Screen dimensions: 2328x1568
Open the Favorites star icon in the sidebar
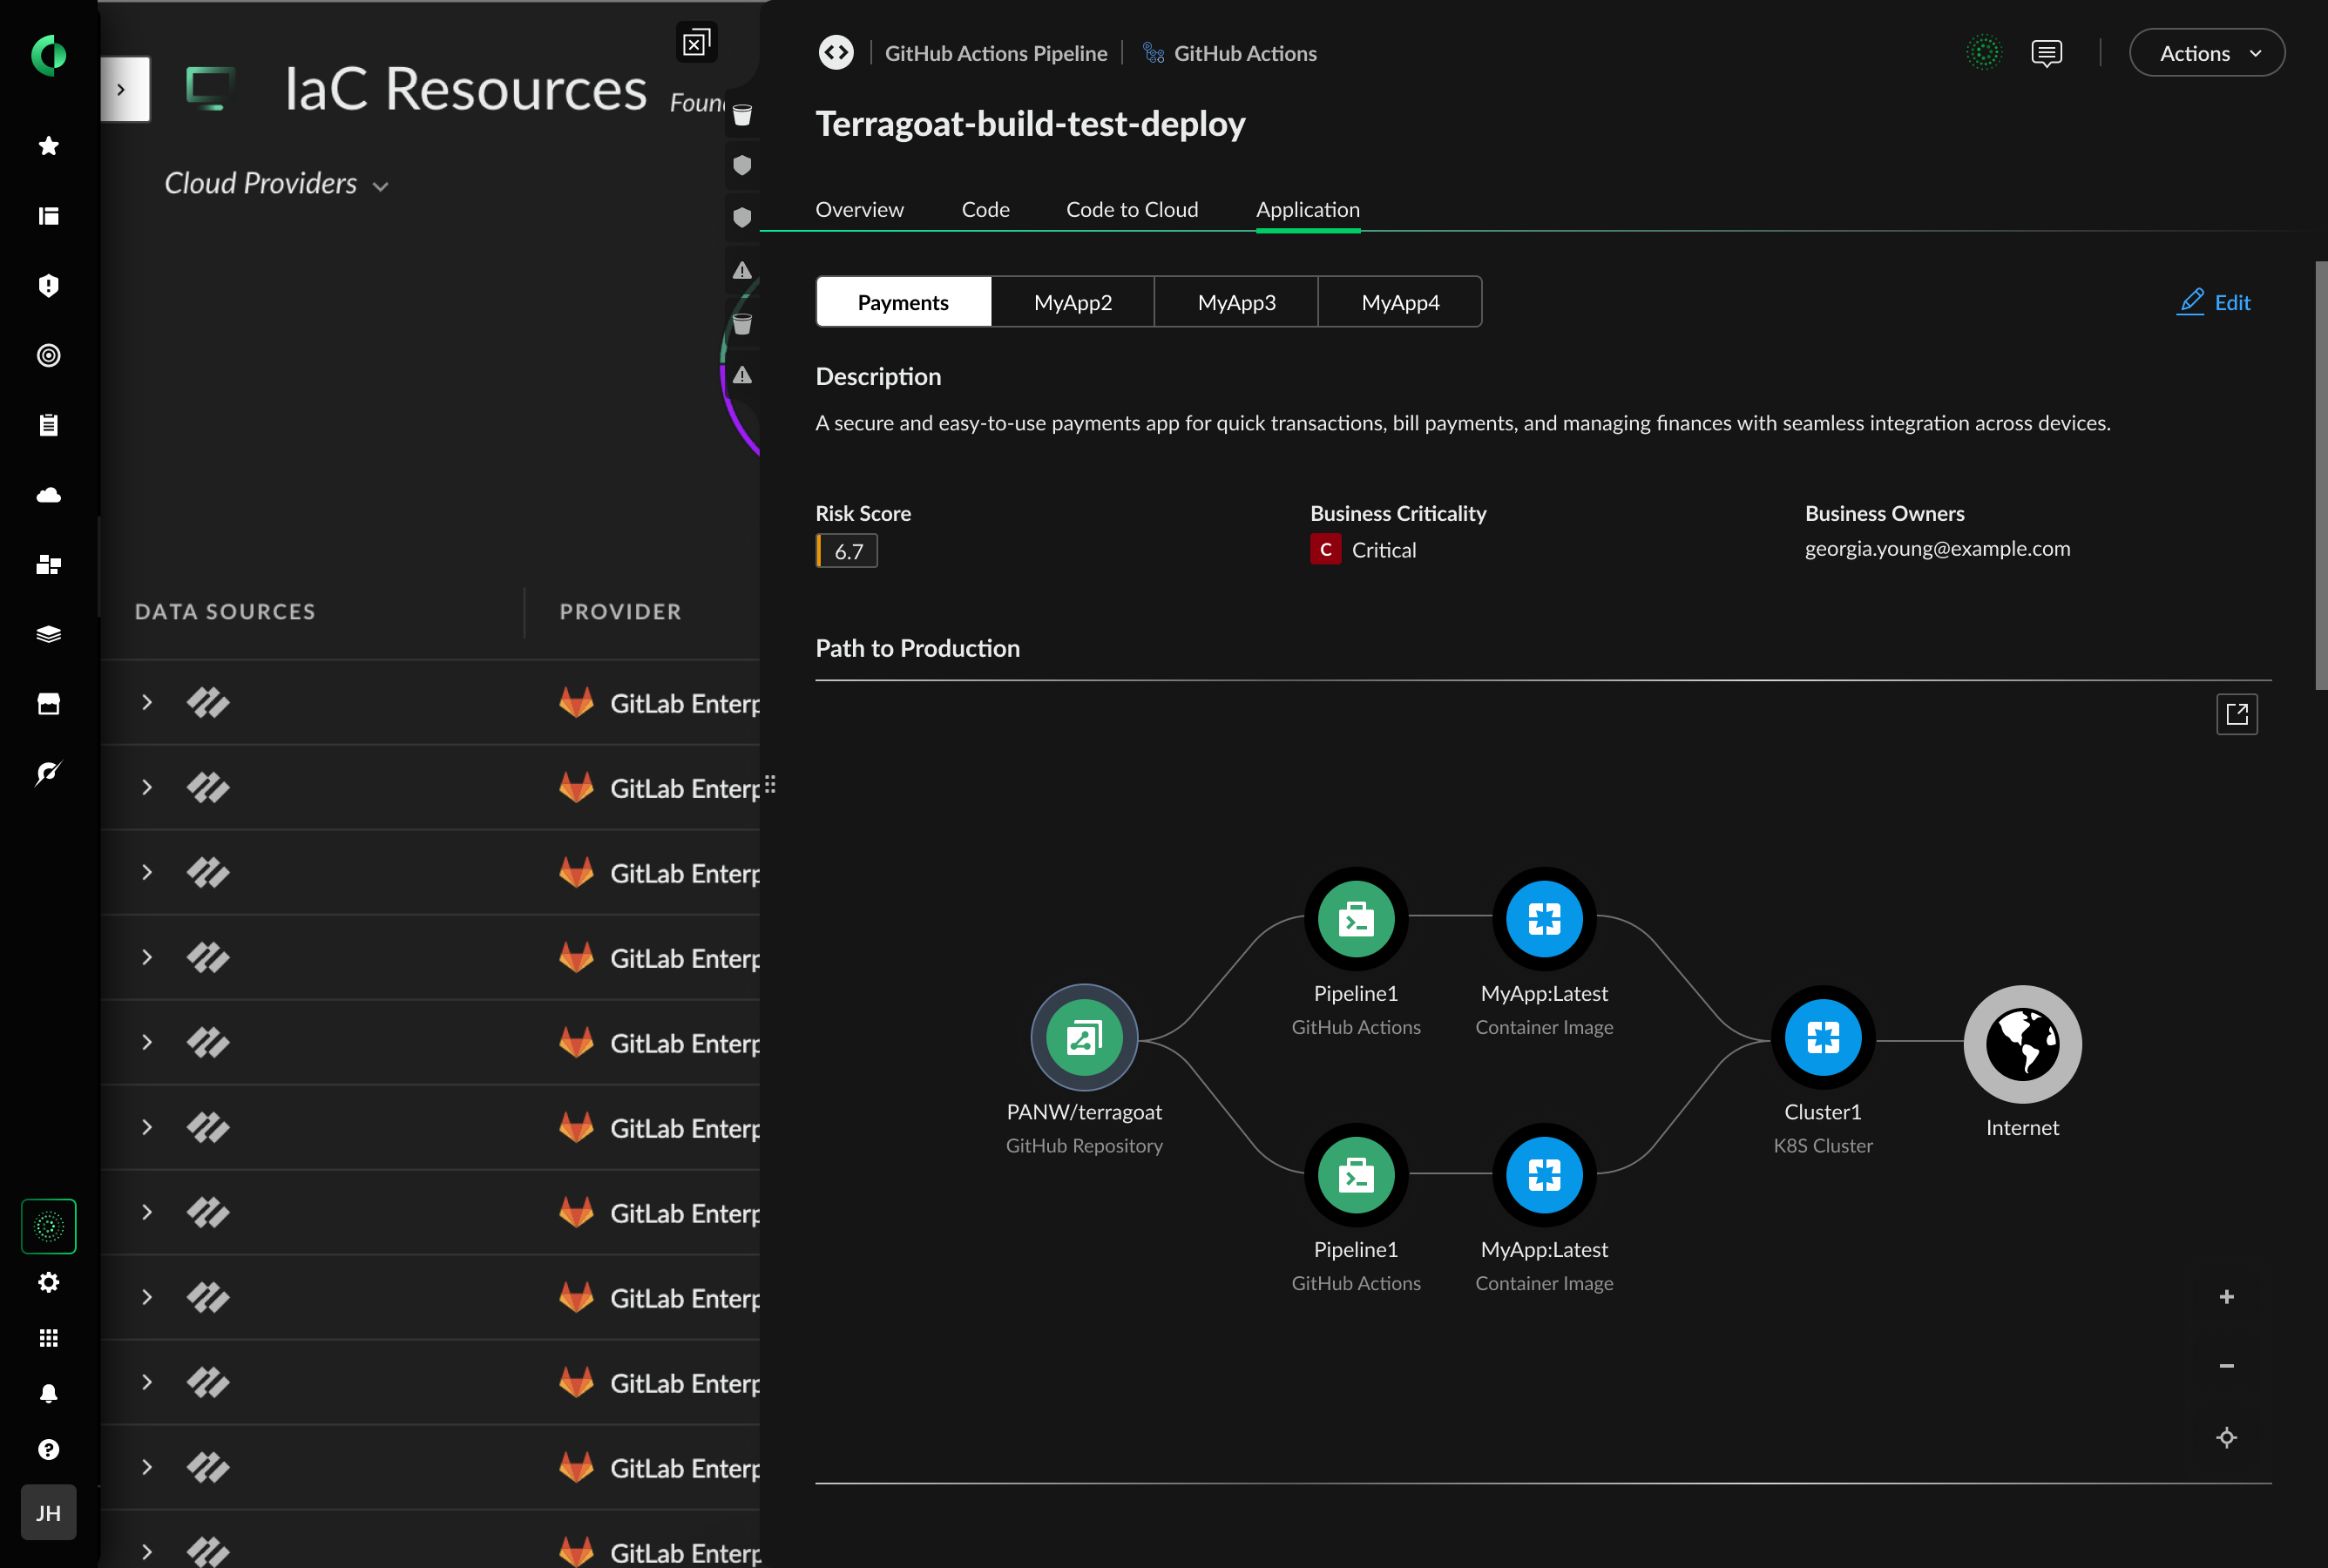48,146
